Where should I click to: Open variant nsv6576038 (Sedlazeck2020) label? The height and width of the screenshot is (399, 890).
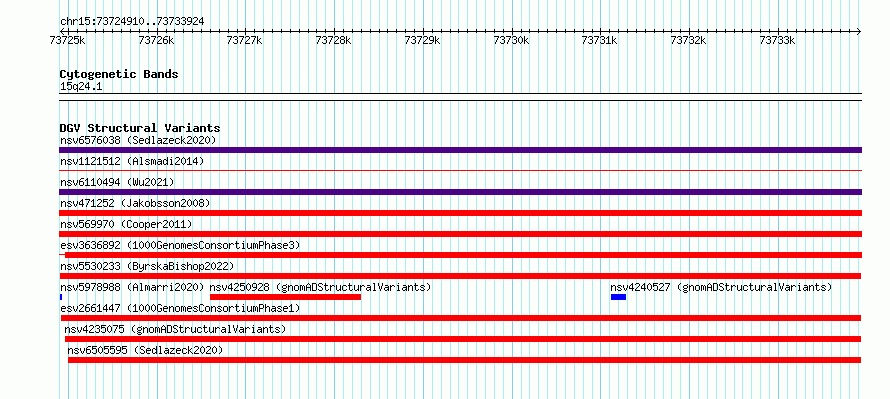(138, 140)
